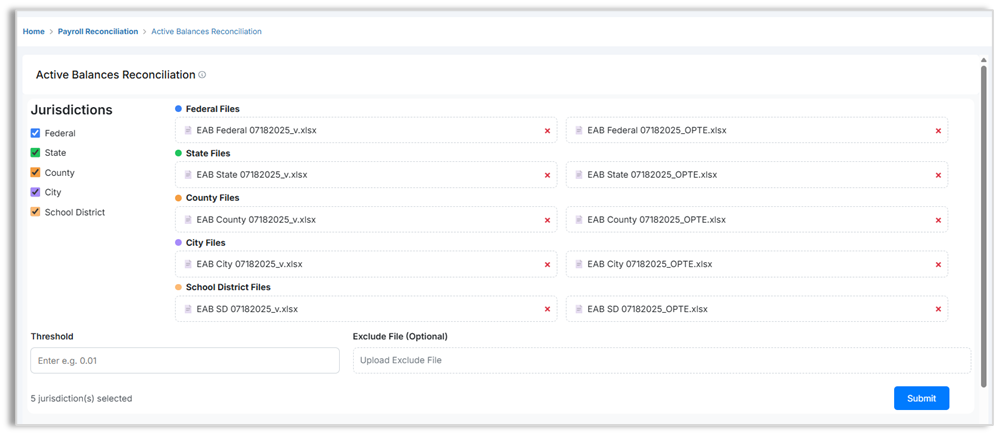
Task: Click file icon of EAB State 07182025_OPTE.xlsx
Action: [578, 175]
